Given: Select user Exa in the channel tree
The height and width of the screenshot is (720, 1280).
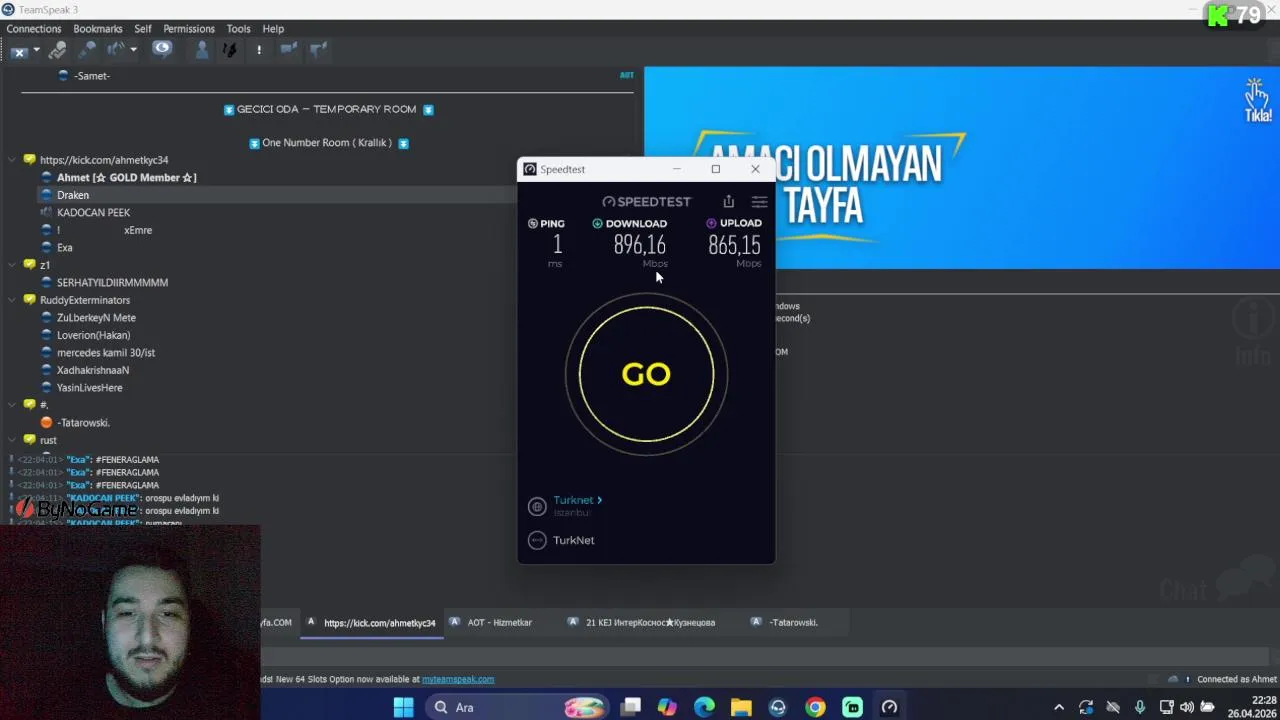Looking at the screenshot, I should click(64, 248).
